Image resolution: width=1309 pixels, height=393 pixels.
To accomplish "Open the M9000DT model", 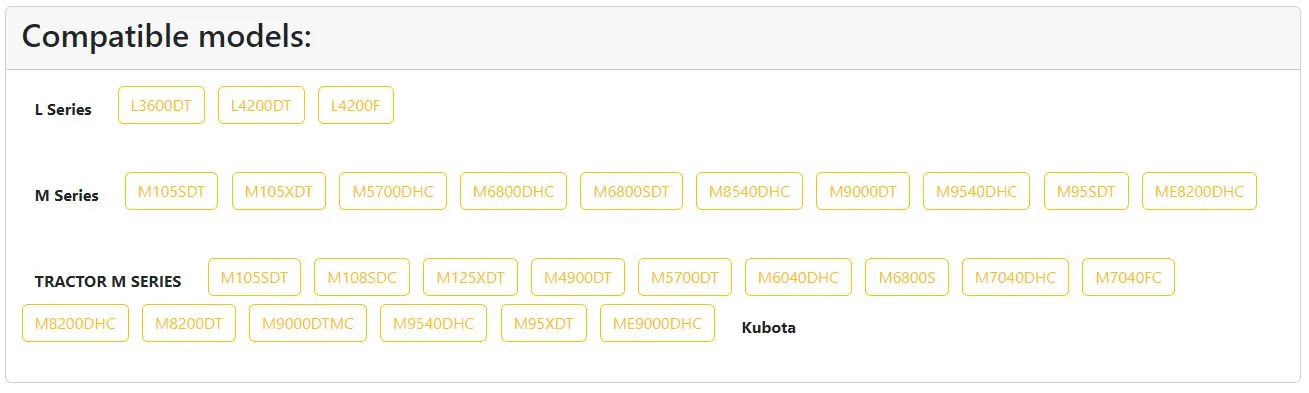I will tap(863, 191).
